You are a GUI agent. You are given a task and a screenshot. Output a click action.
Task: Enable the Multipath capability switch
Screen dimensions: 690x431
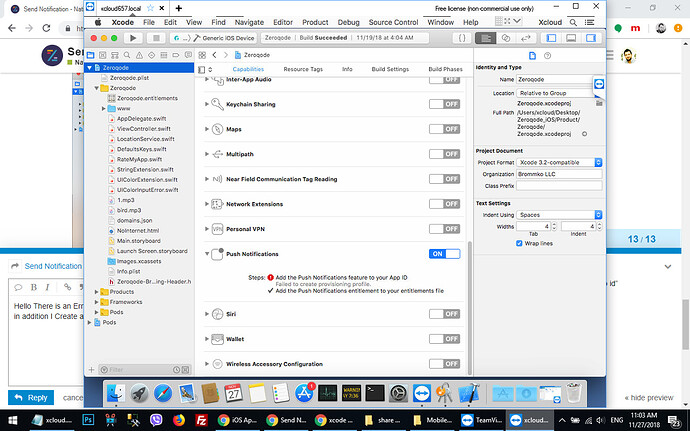[444, 154]
